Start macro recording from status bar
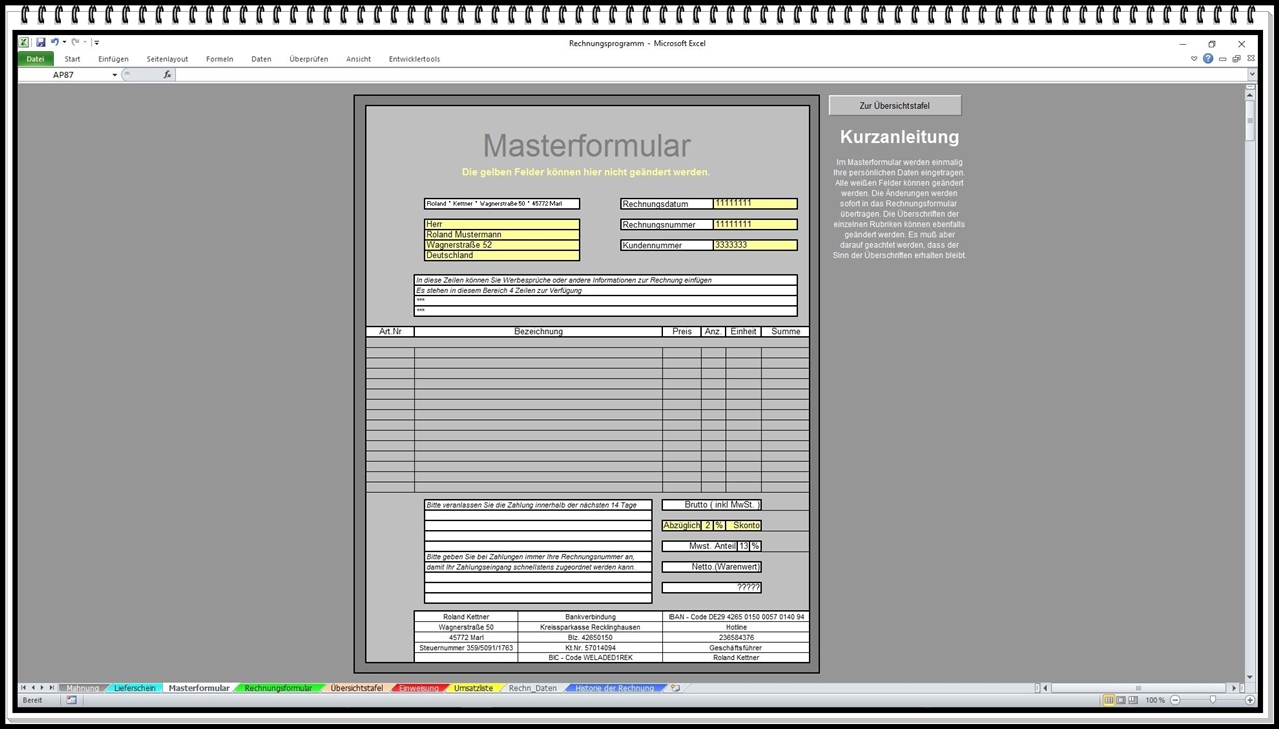Screen dimensions: 1279x729 click(72, 700)
